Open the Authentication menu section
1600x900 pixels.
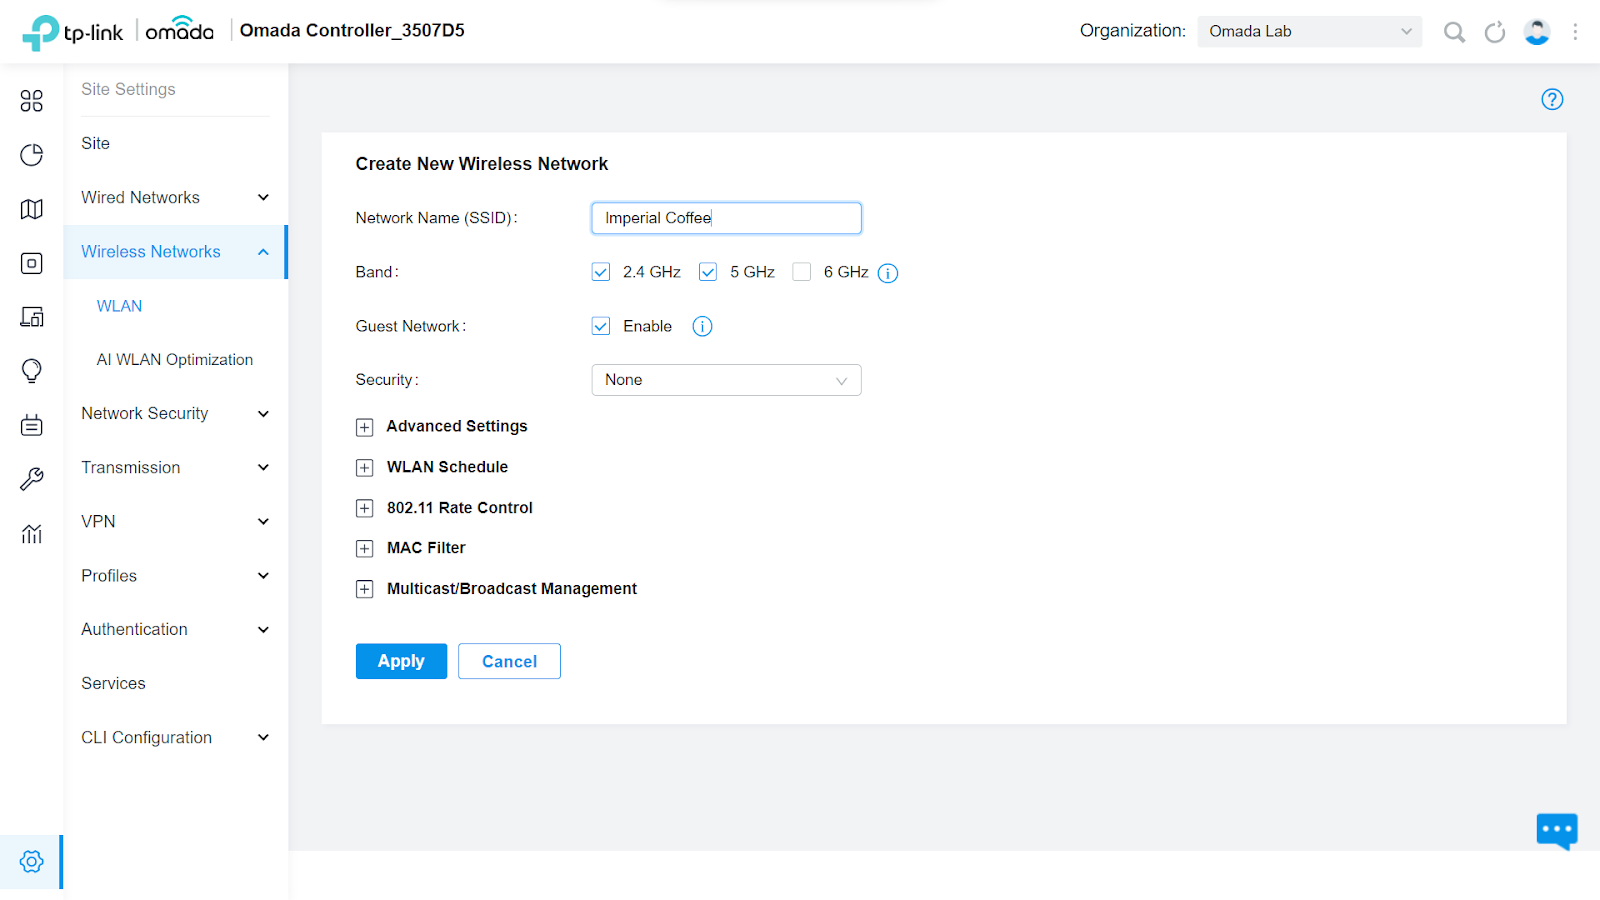click(x=134, y=629)
